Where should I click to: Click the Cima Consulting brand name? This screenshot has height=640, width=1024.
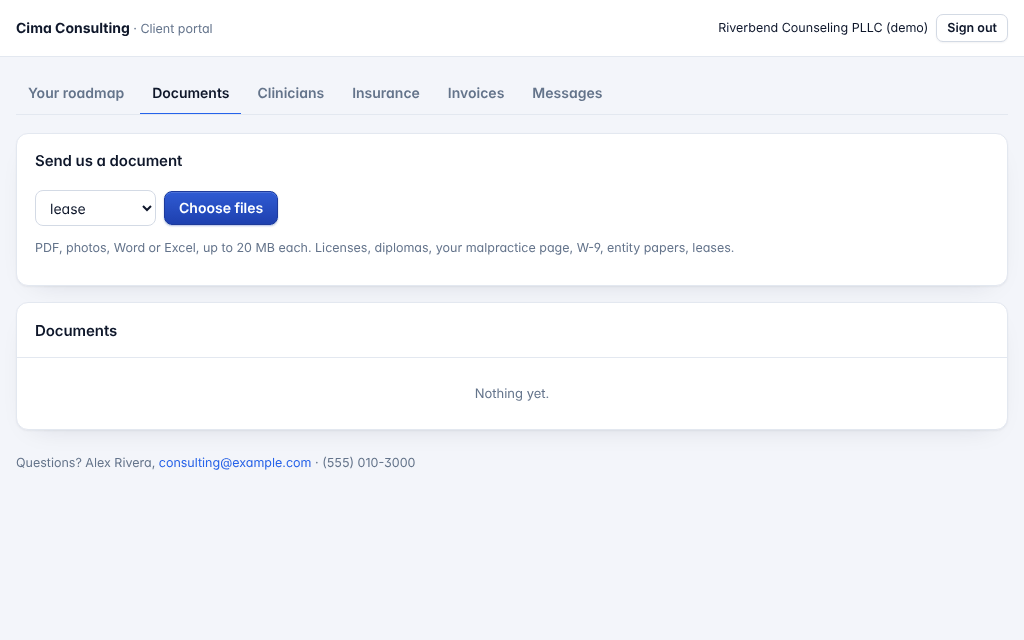pyautogui.click(x=73, y=28)
